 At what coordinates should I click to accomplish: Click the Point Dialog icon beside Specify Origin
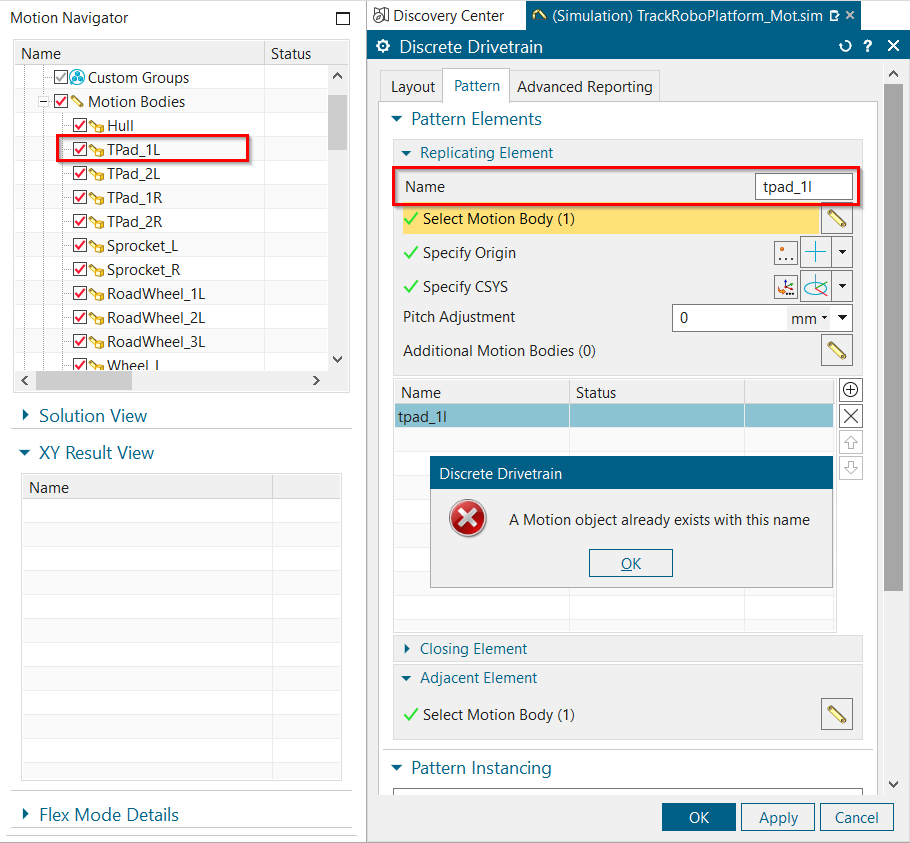click(786, 253)
